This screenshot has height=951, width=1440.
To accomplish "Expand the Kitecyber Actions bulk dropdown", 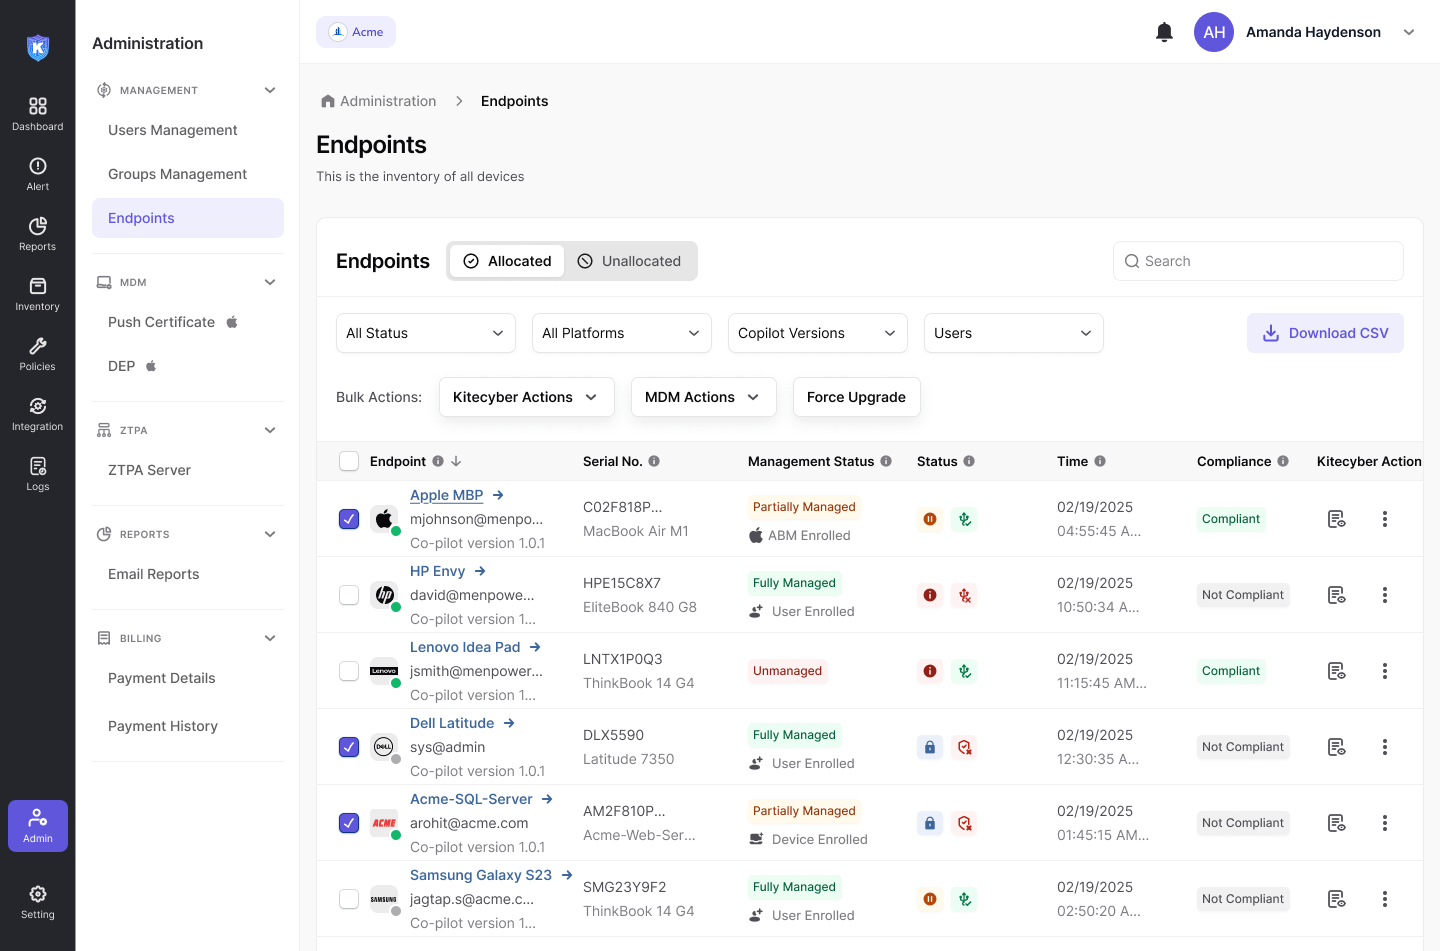I will tap(526, 397).
